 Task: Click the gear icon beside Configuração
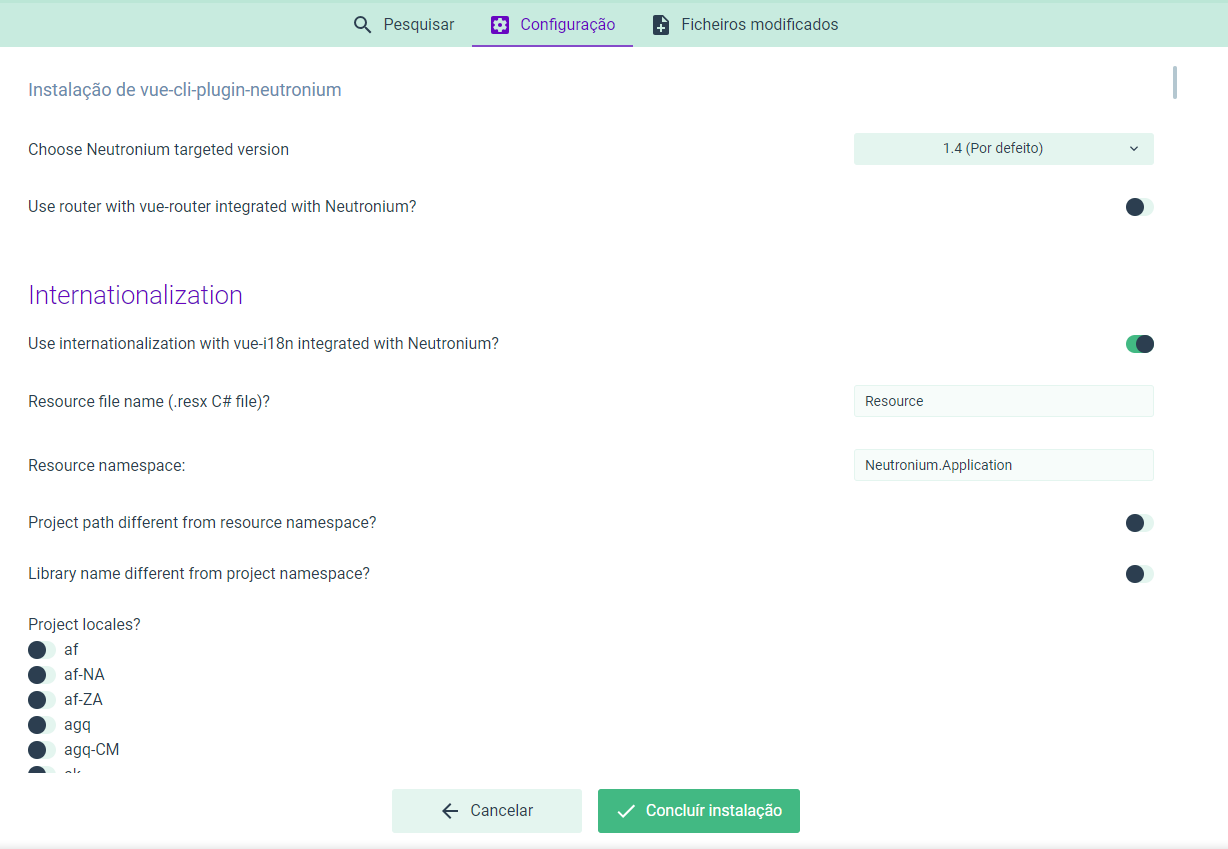pyautogui.click(x=500, y=25)
